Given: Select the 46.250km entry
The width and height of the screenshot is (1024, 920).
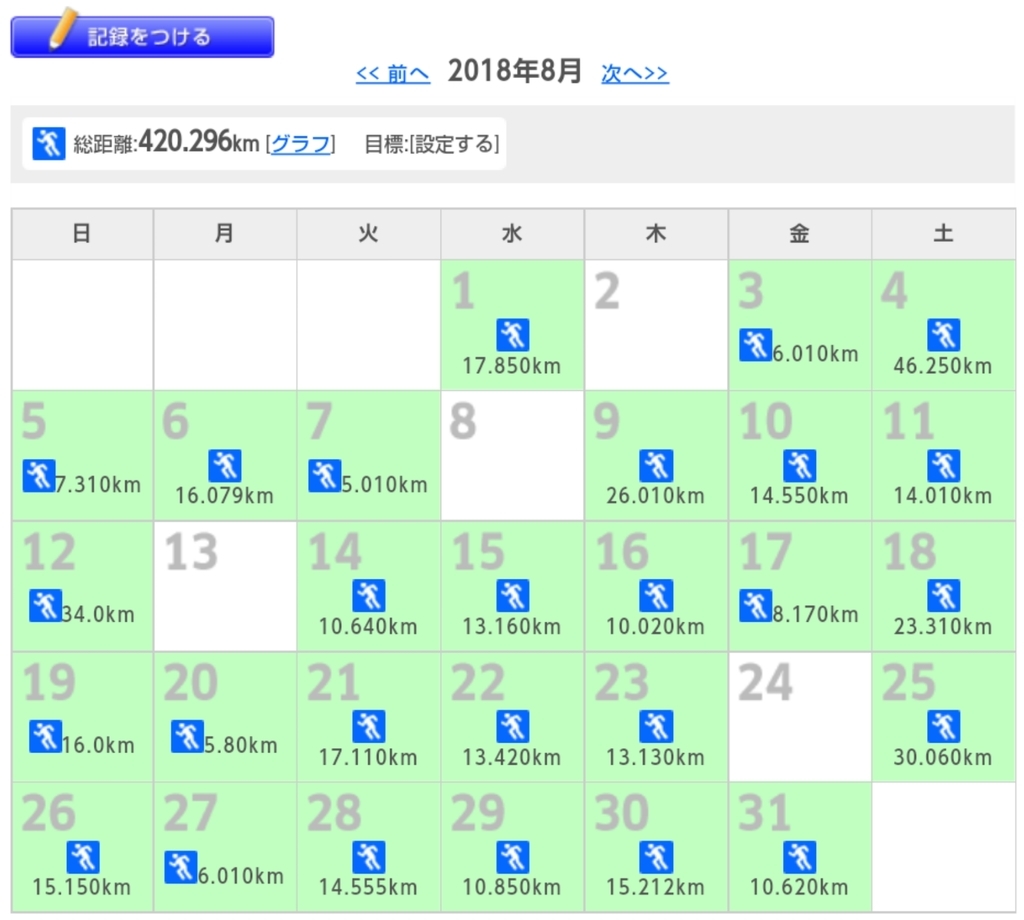Looking at the screenshot, I should click(x=943, y=366).
